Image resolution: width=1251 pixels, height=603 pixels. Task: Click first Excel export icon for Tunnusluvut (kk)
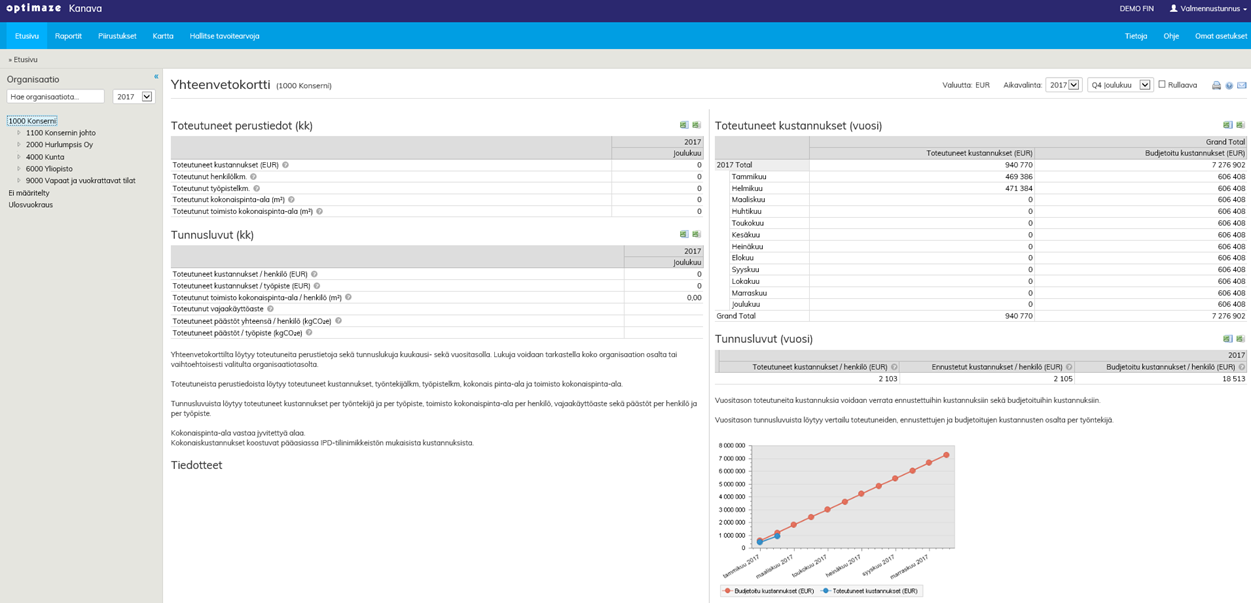(x=684, y=234)
